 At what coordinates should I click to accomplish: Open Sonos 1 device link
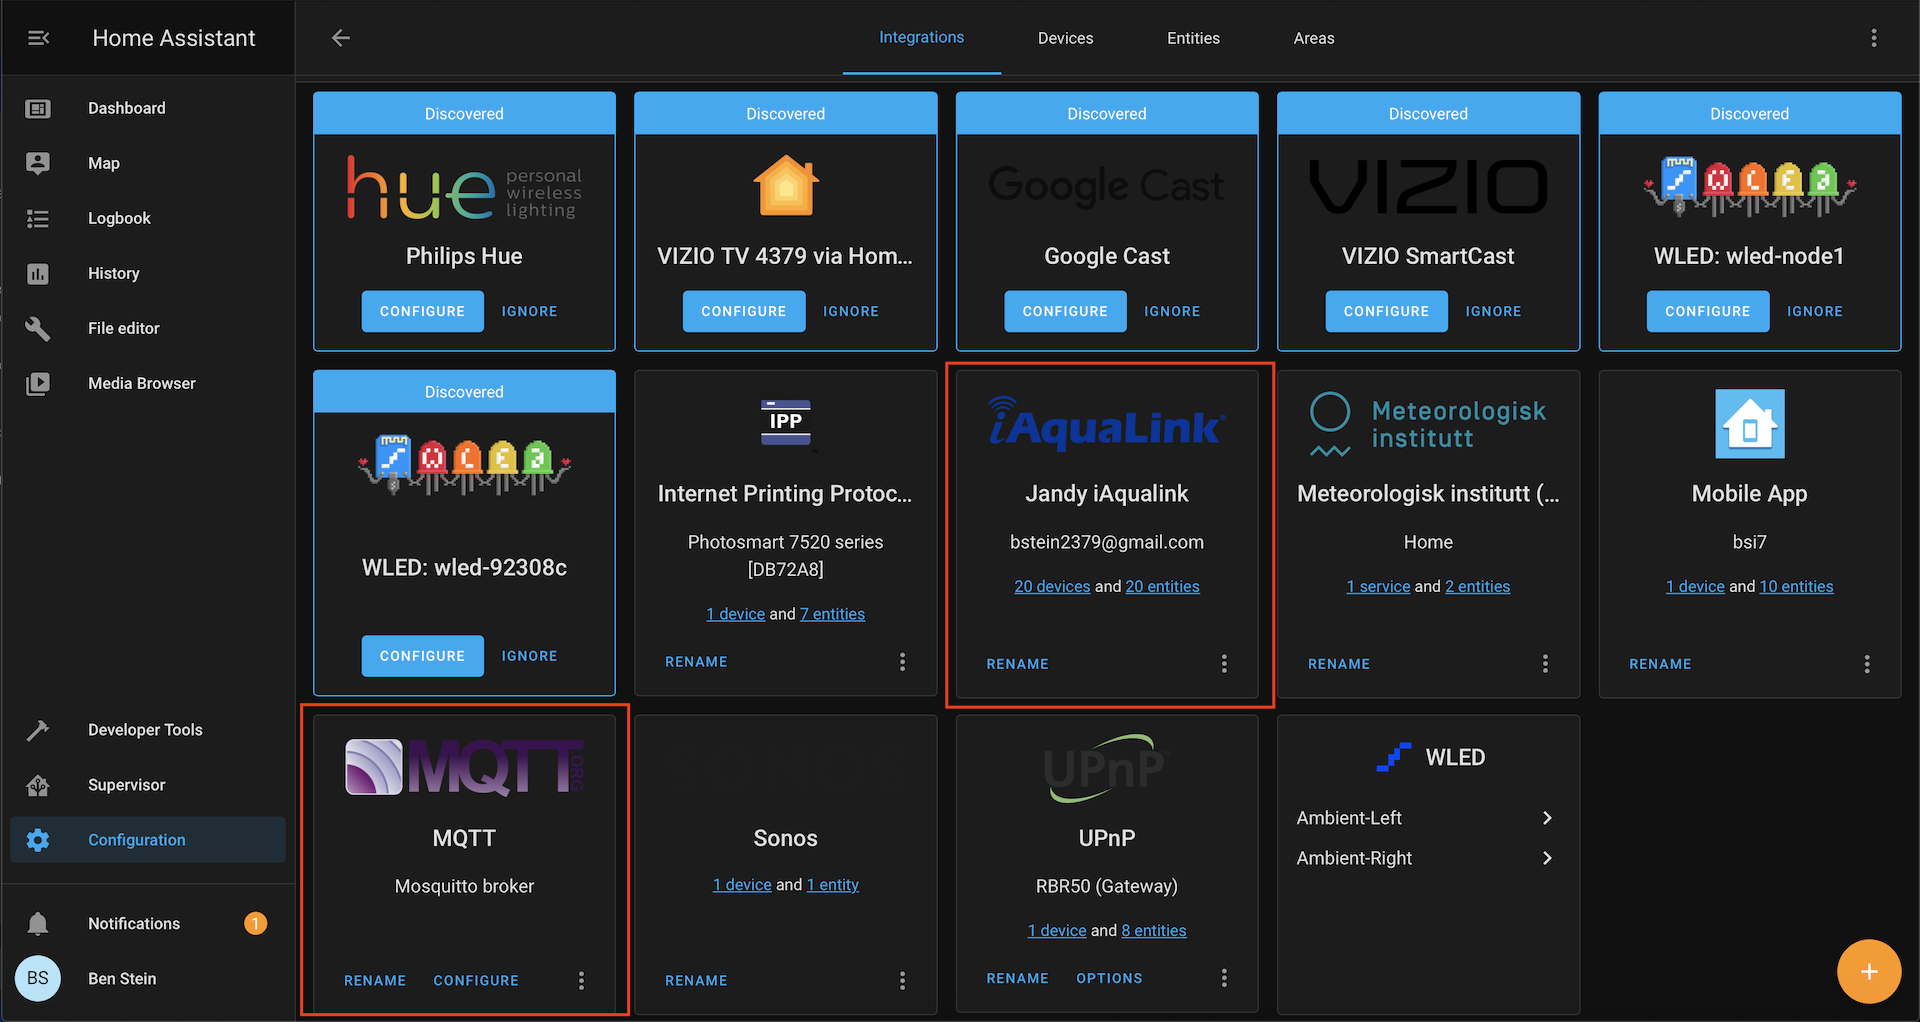tap(742, 885)
